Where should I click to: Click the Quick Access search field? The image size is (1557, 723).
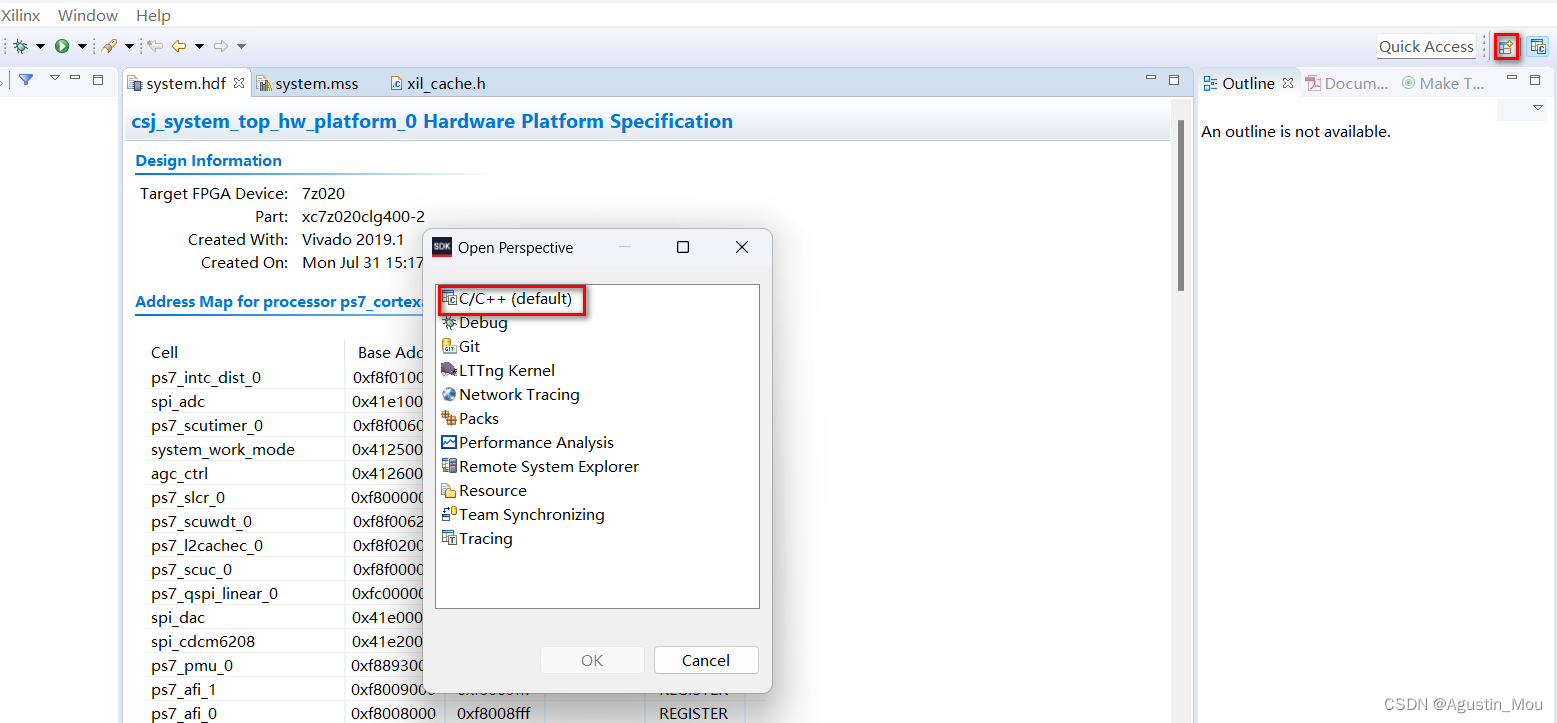1426,46
